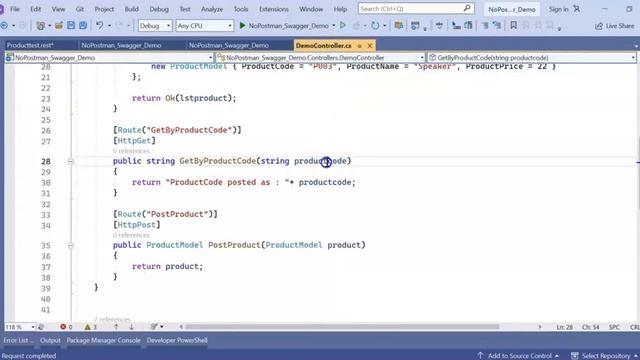Click the Undo icon

(x=99, y=26)
